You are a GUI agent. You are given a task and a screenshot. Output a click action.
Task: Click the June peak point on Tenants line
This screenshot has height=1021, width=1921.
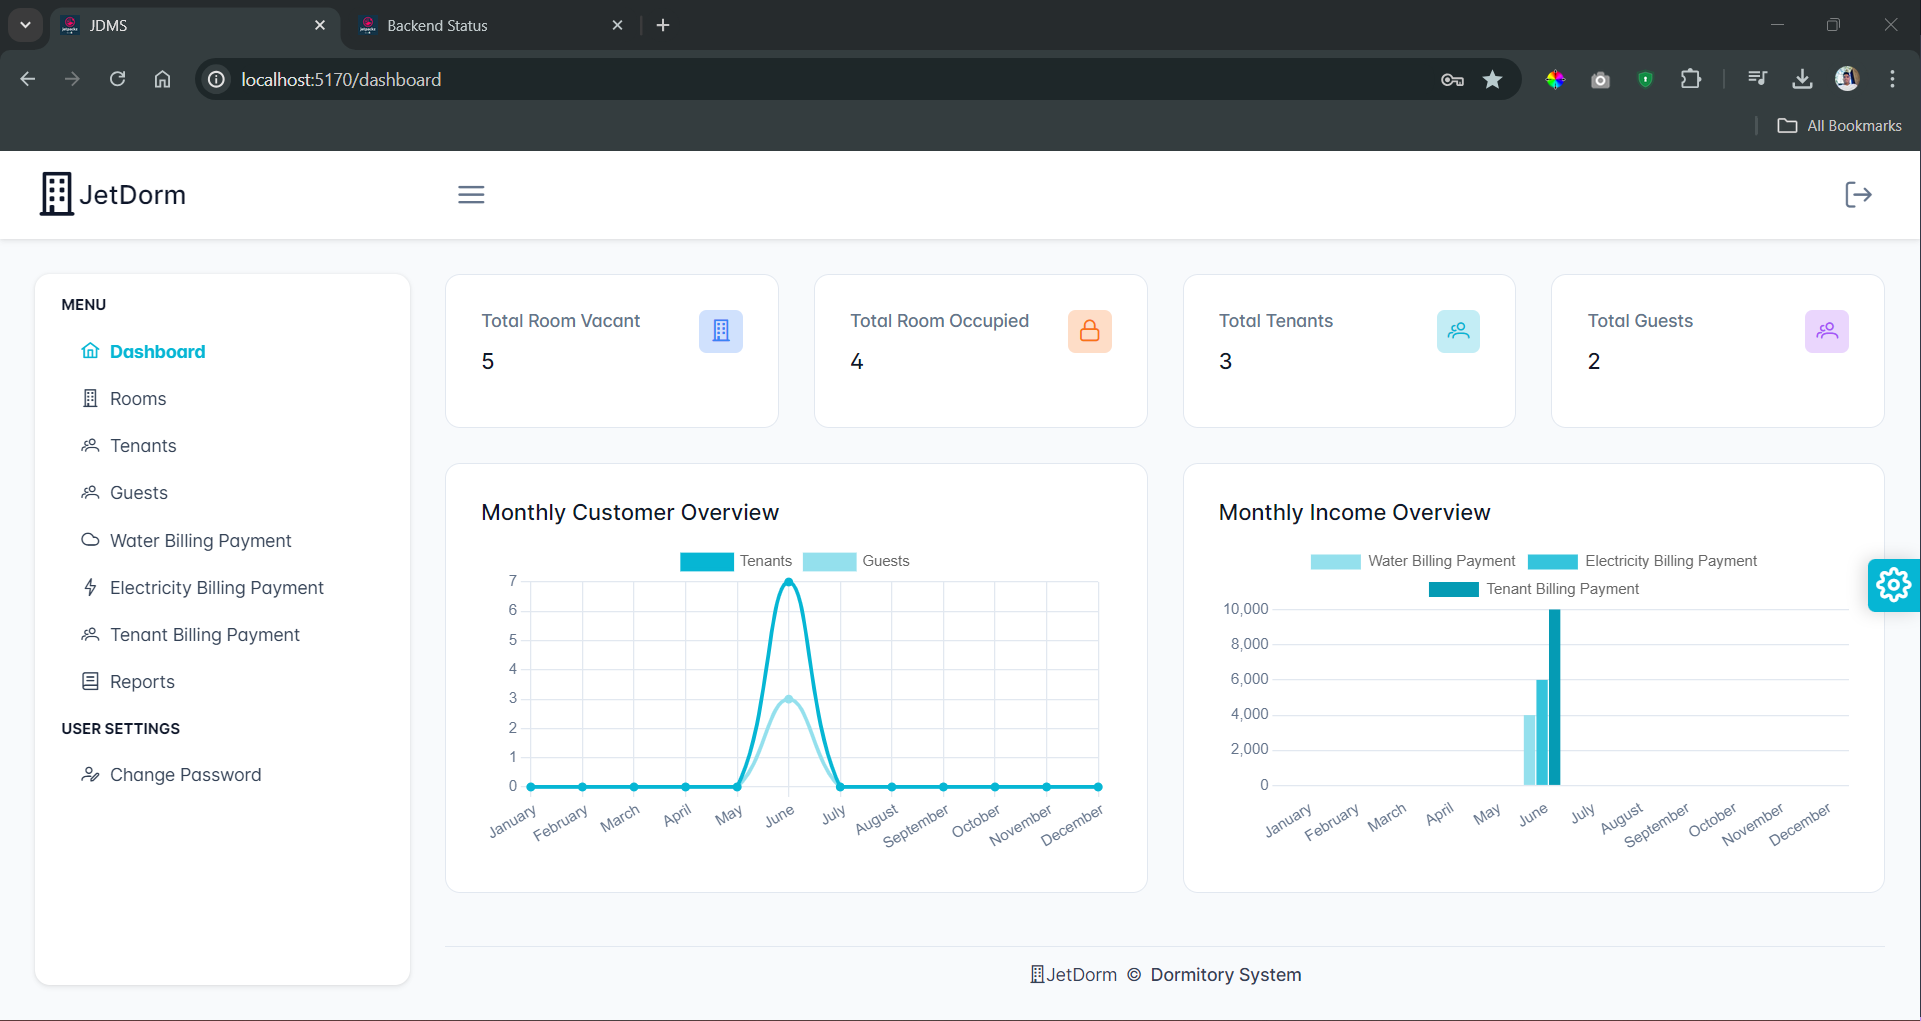pyautogui.click(x=789, y=581)
